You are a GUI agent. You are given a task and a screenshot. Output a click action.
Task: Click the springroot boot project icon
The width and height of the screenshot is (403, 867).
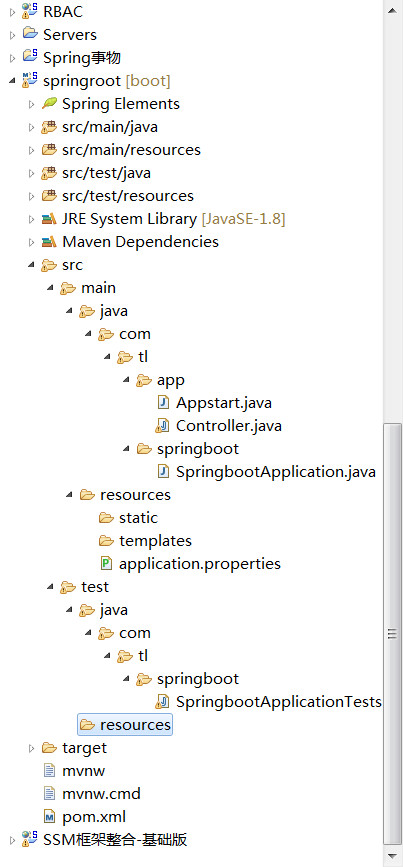coord(30,81)
